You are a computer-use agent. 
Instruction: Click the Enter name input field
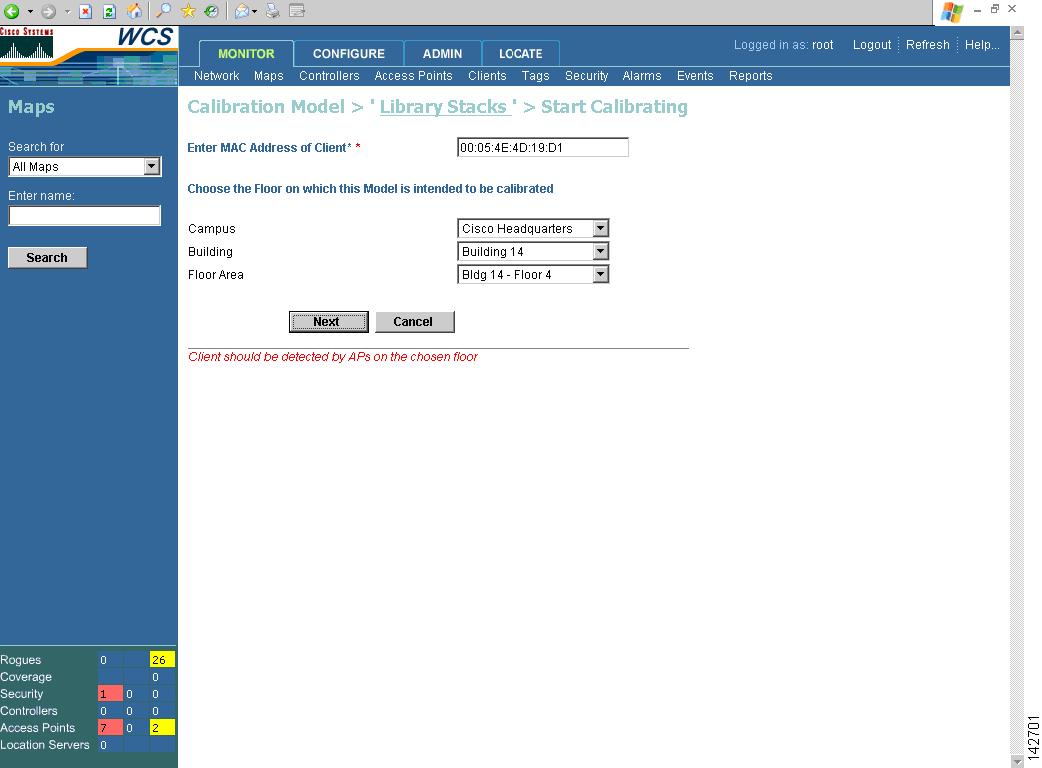tap(84, 215)
